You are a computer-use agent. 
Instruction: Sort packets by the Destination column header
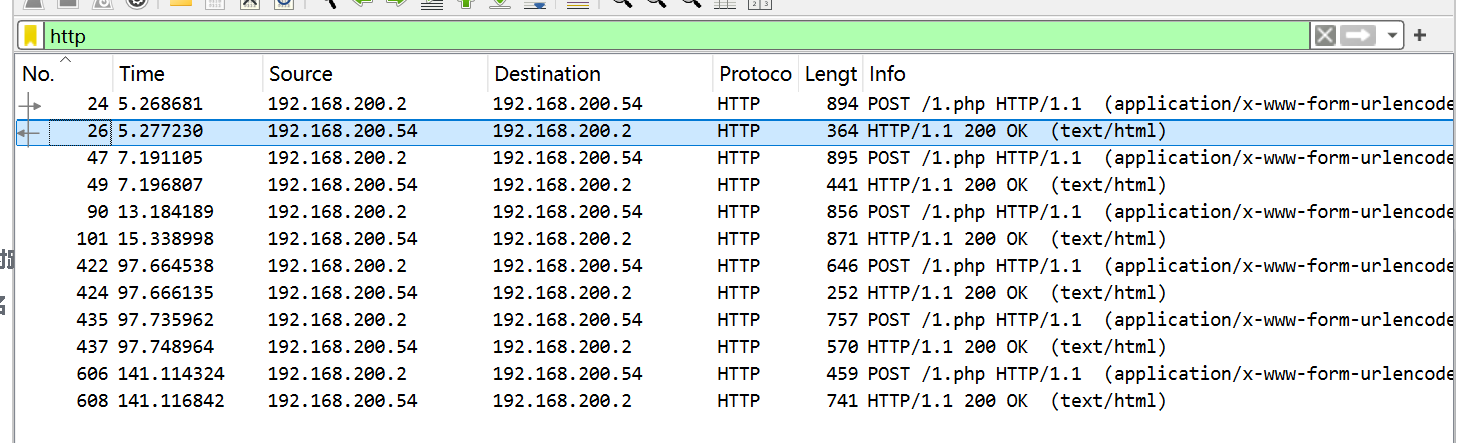(601, 73)
